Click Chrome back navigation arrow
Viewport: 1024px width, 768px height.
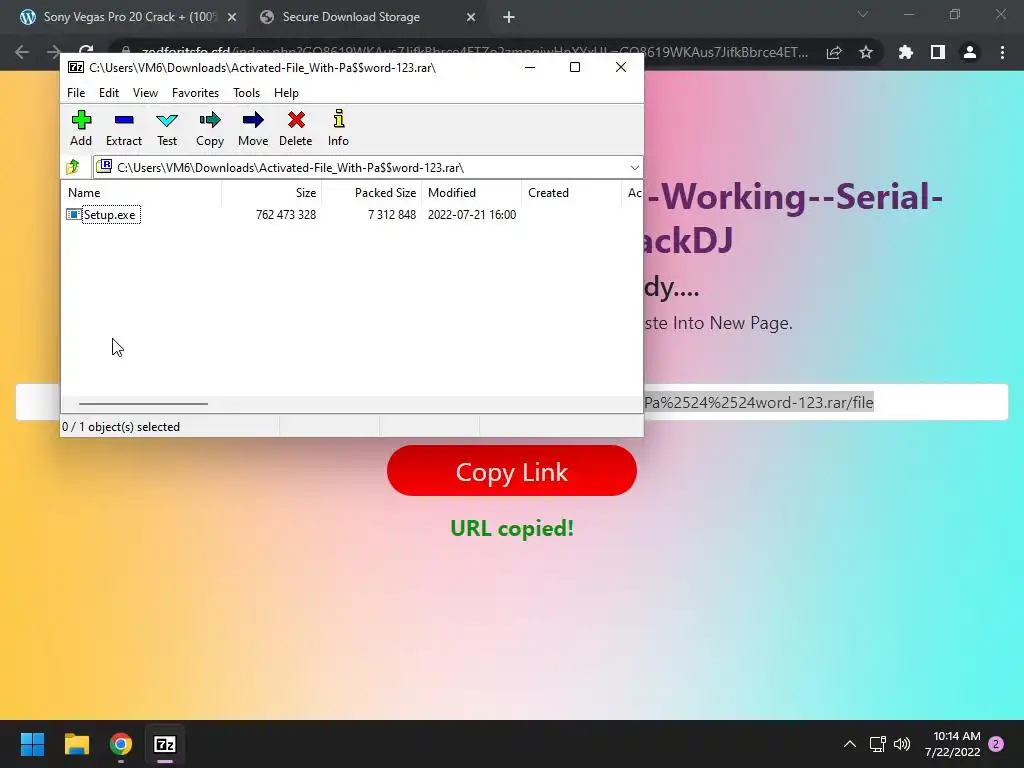(22, 52)
